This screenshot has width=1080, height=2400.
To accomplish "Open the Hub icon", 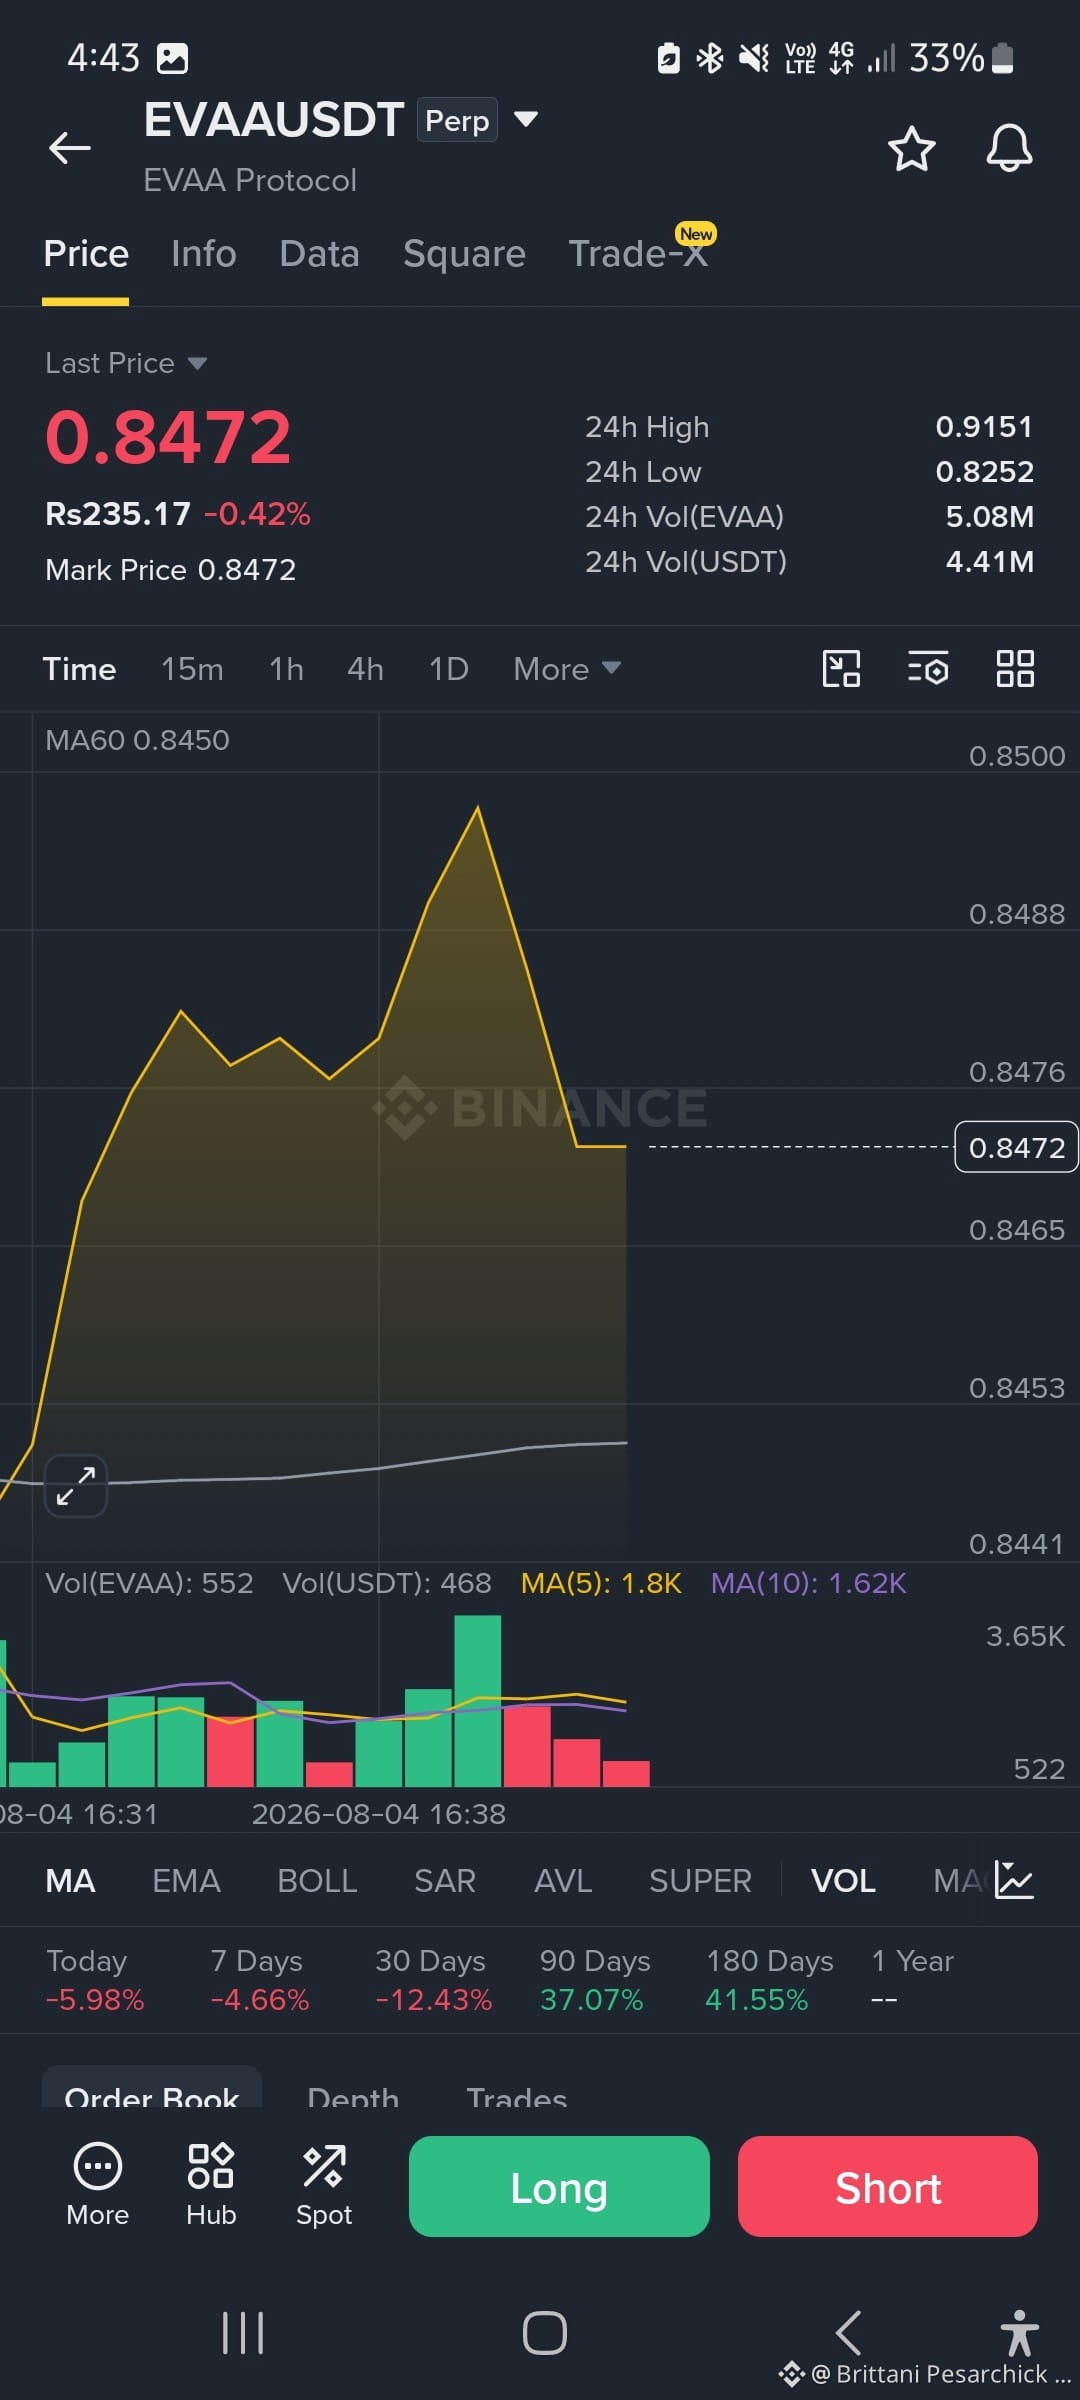I will click(x=211, y=2186).
